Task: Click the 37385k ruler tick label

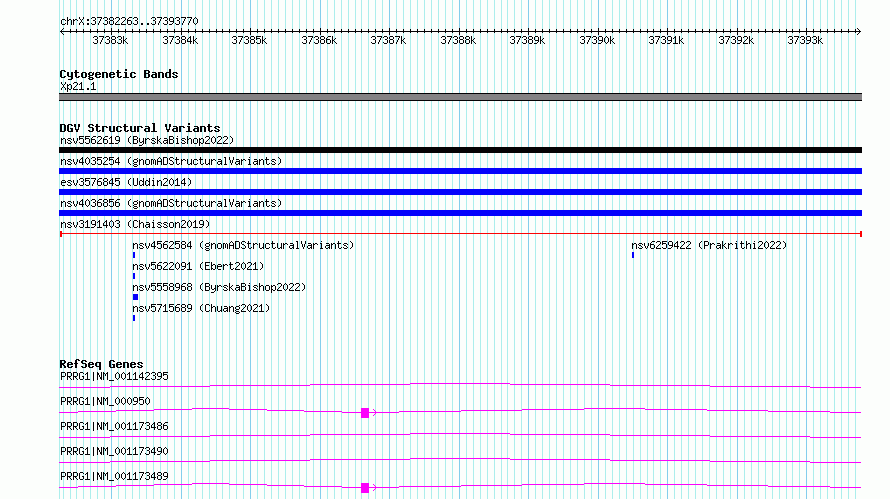Action: point(249,40)
